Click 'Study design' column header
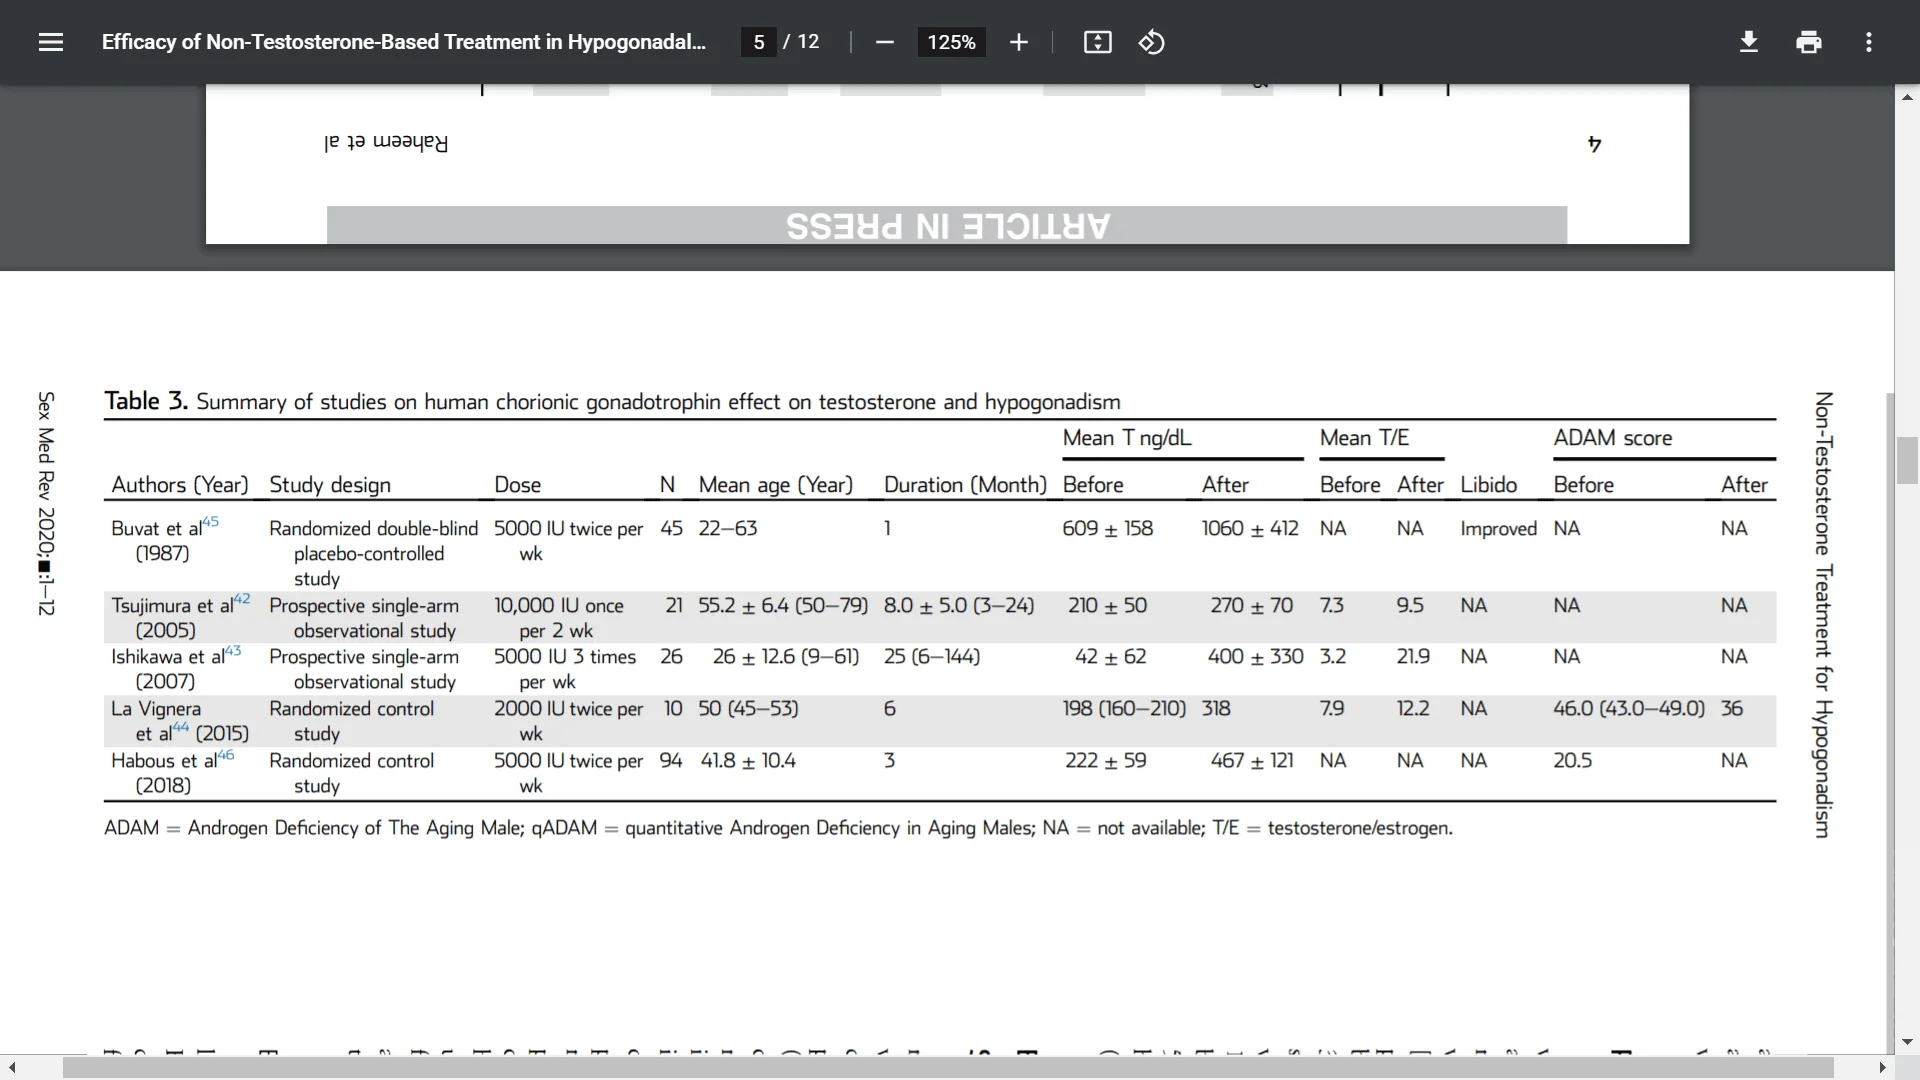Viewport: 1920px width, 1080px height. [330, 485]
